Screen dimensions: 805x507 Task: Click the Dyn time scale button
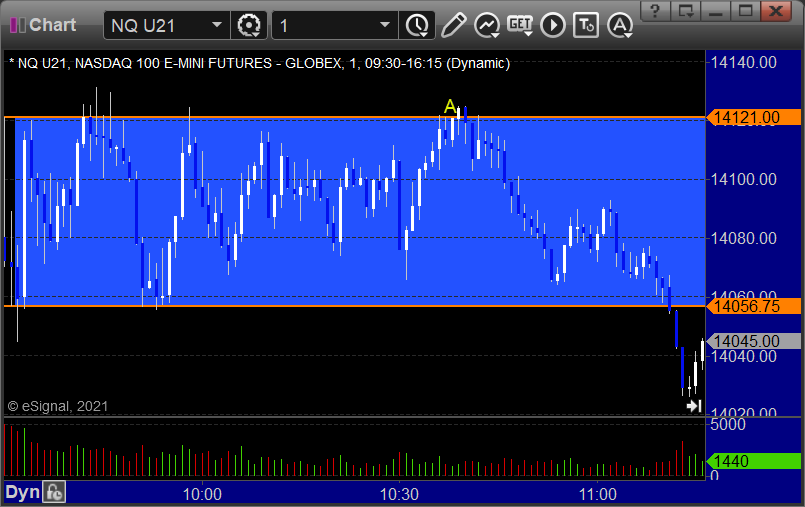(x=23, y=493)
